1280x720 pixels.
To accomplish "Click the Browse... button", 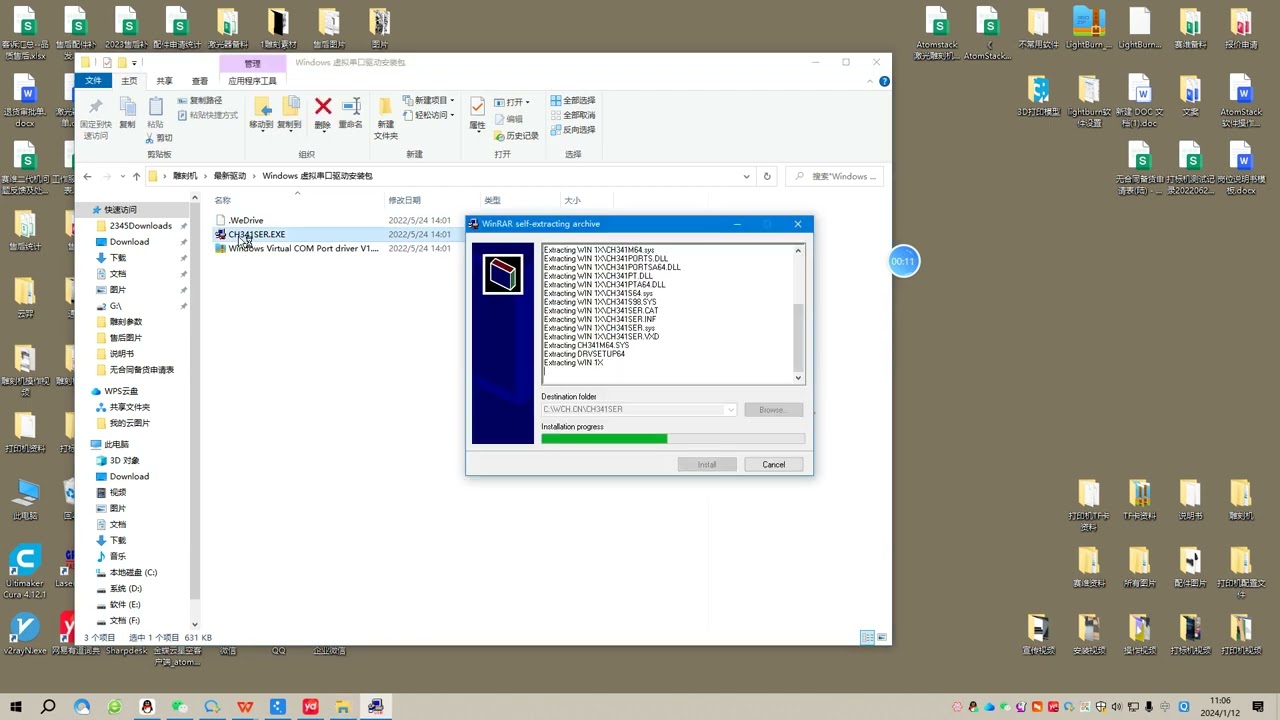I will [x=772, y=409].
